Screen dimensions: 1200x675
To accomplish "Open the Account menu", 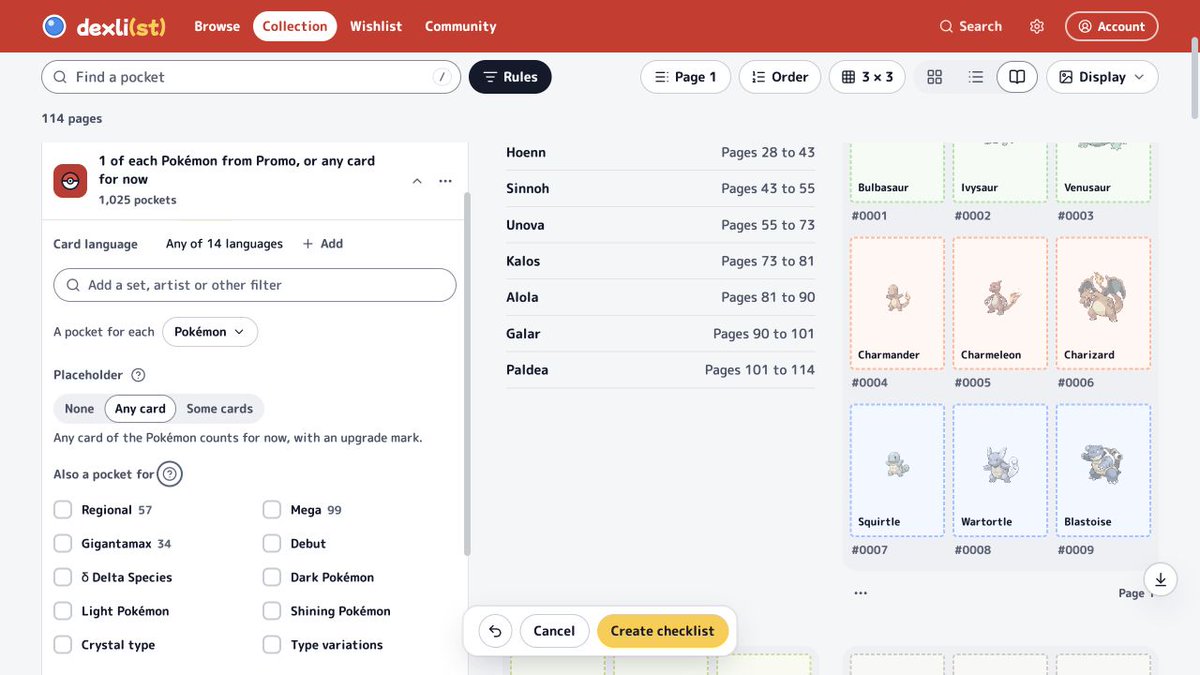I will (1111, 26).
